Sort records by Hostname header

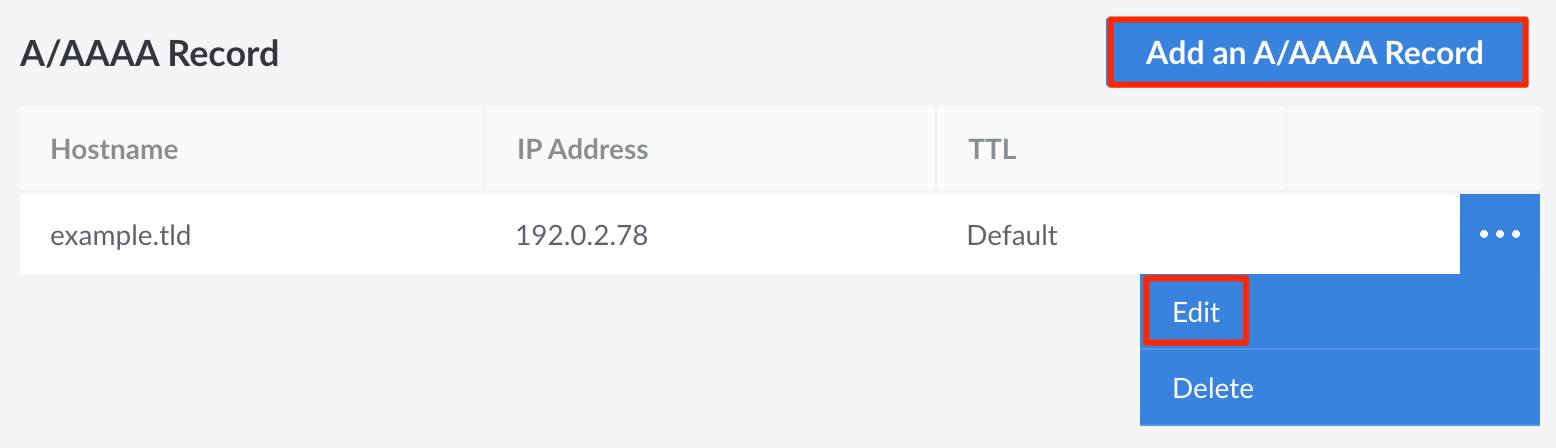coord(114,149)
